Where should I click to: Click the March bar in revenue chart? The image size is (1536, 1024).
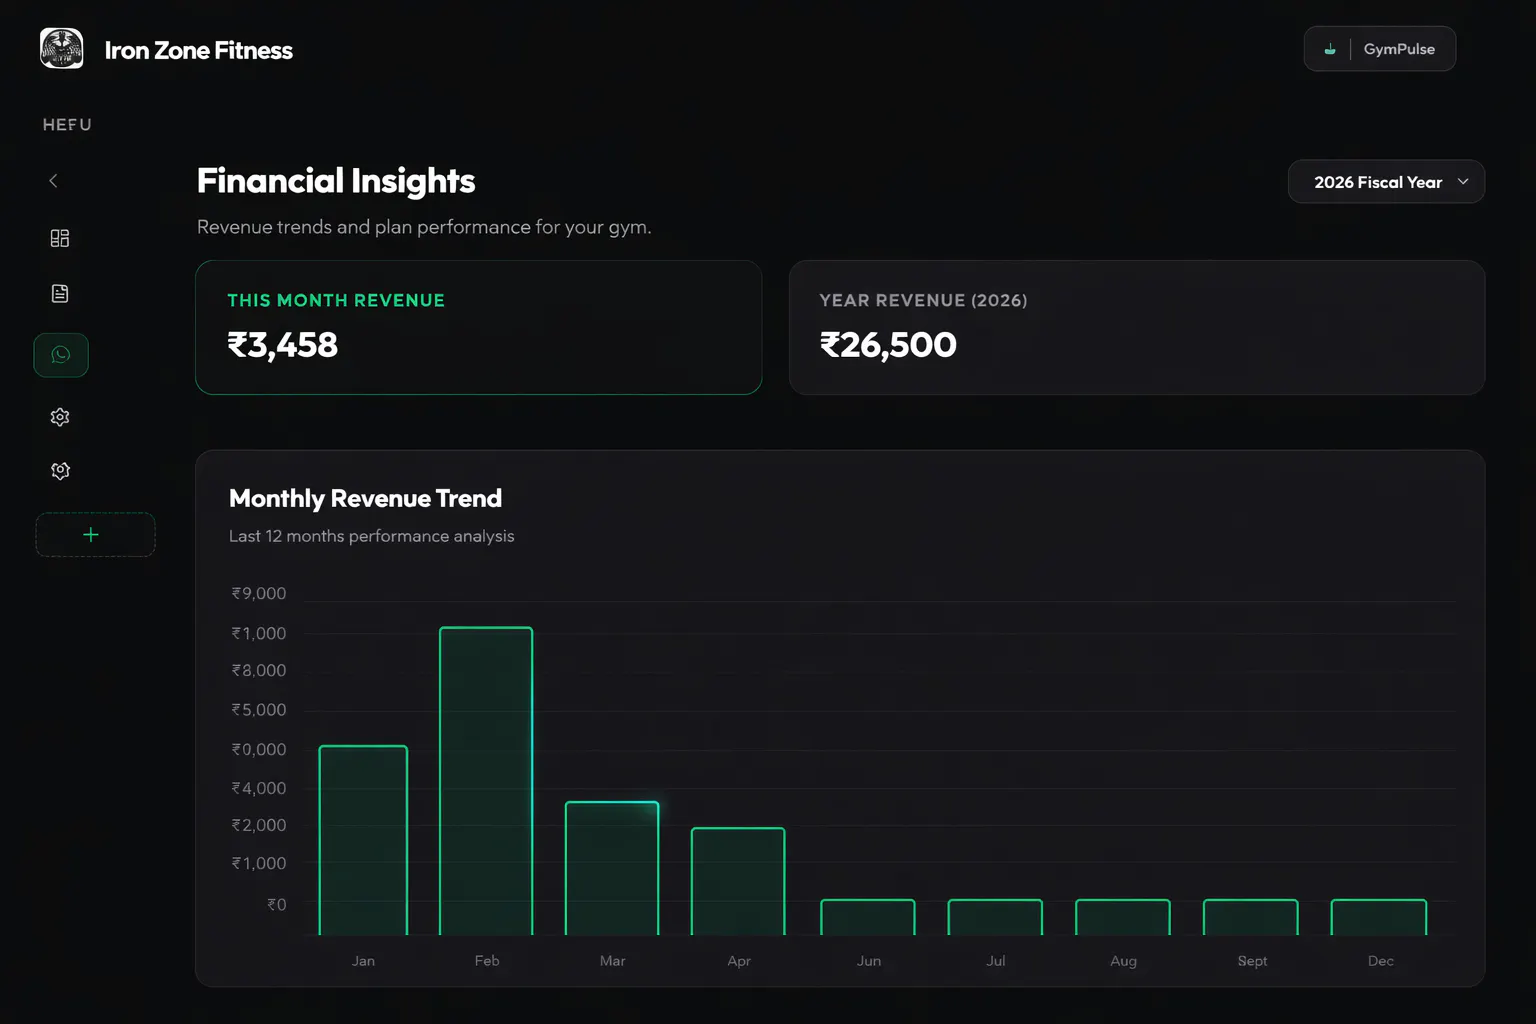click(612, 868)
